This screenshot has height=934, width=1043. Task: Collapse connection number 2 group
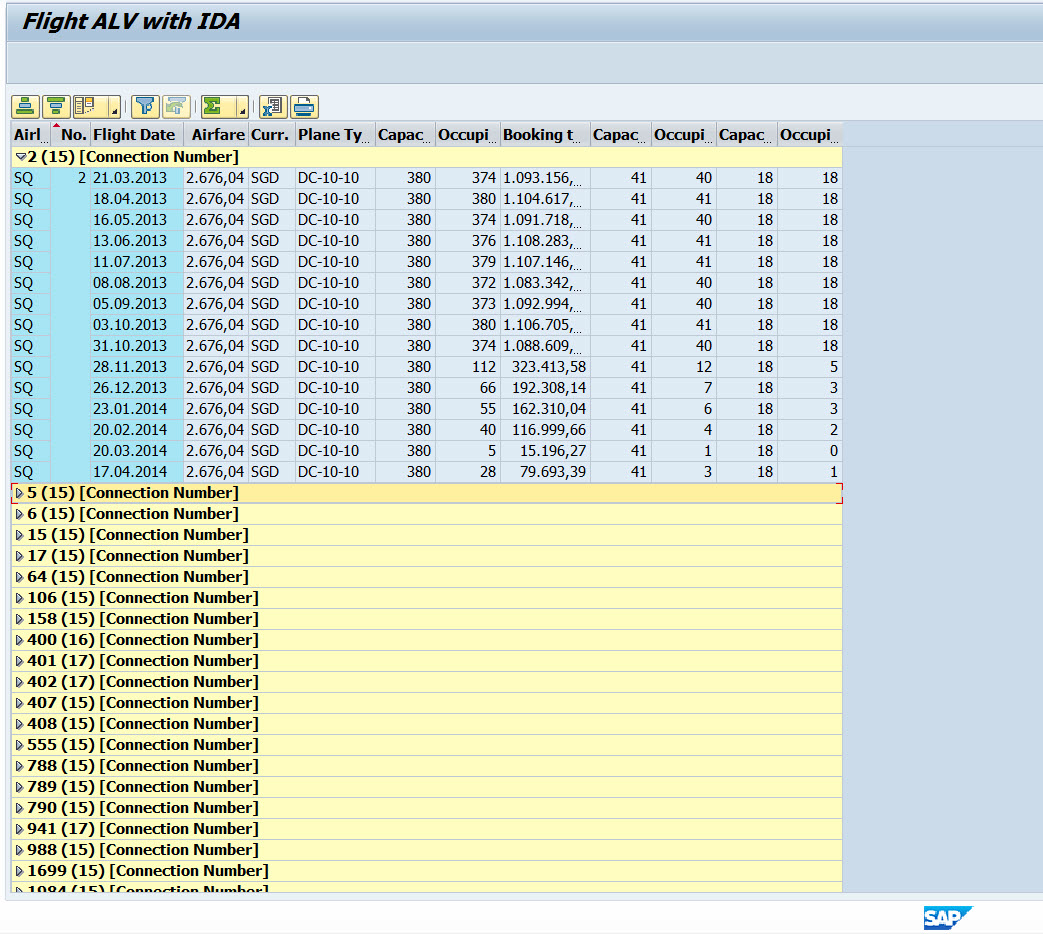20,157
